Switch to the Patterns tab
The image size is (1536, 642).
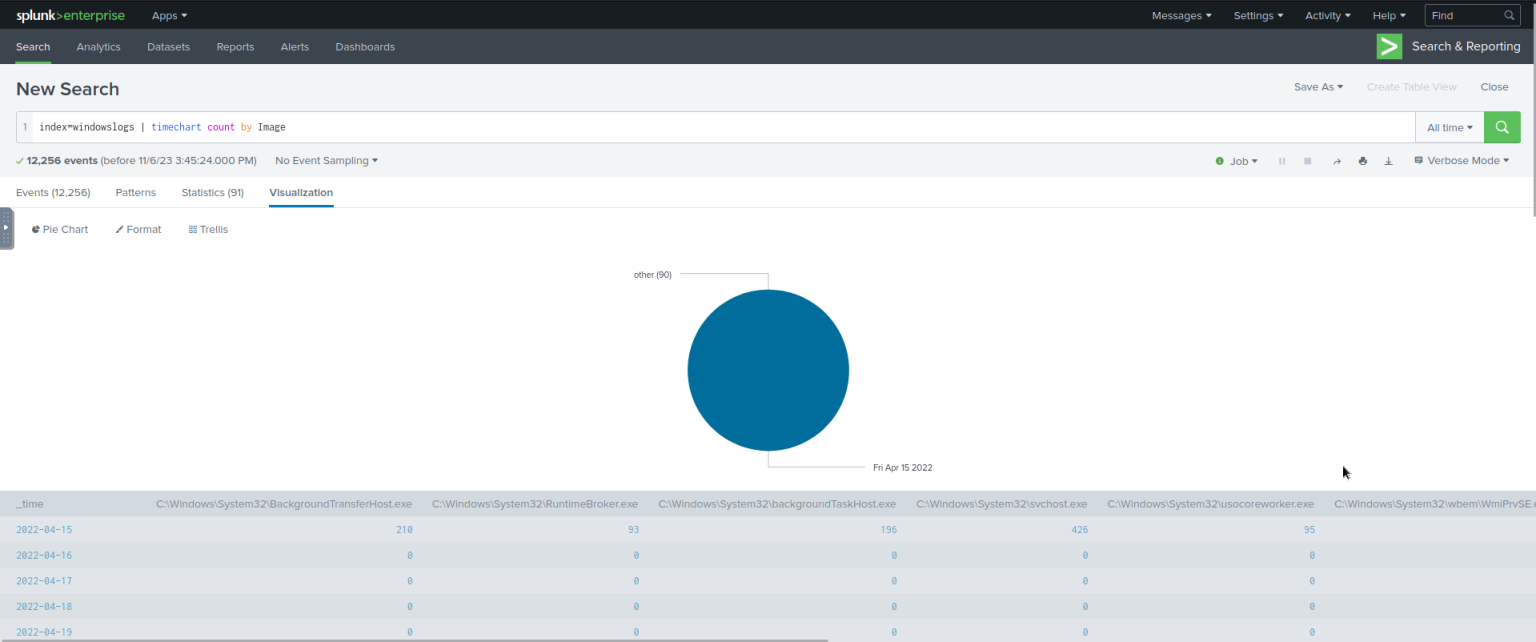135,192
